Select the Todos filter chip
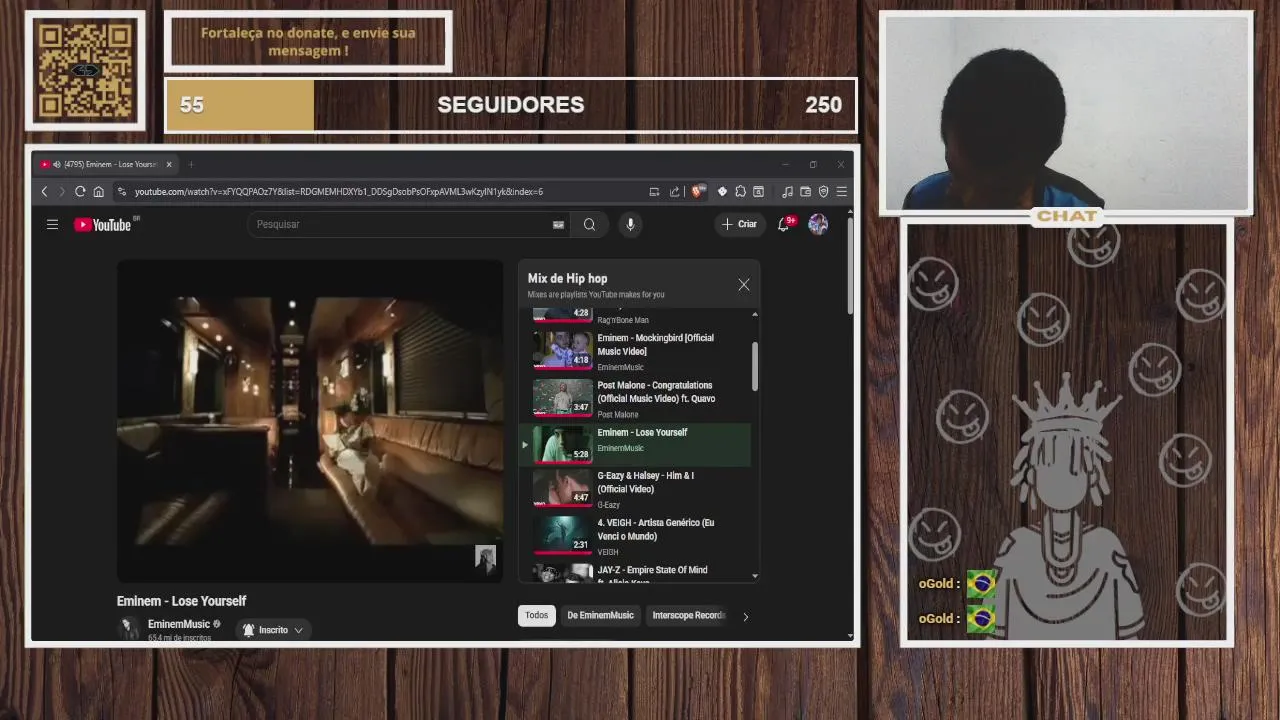 point(537,615)
